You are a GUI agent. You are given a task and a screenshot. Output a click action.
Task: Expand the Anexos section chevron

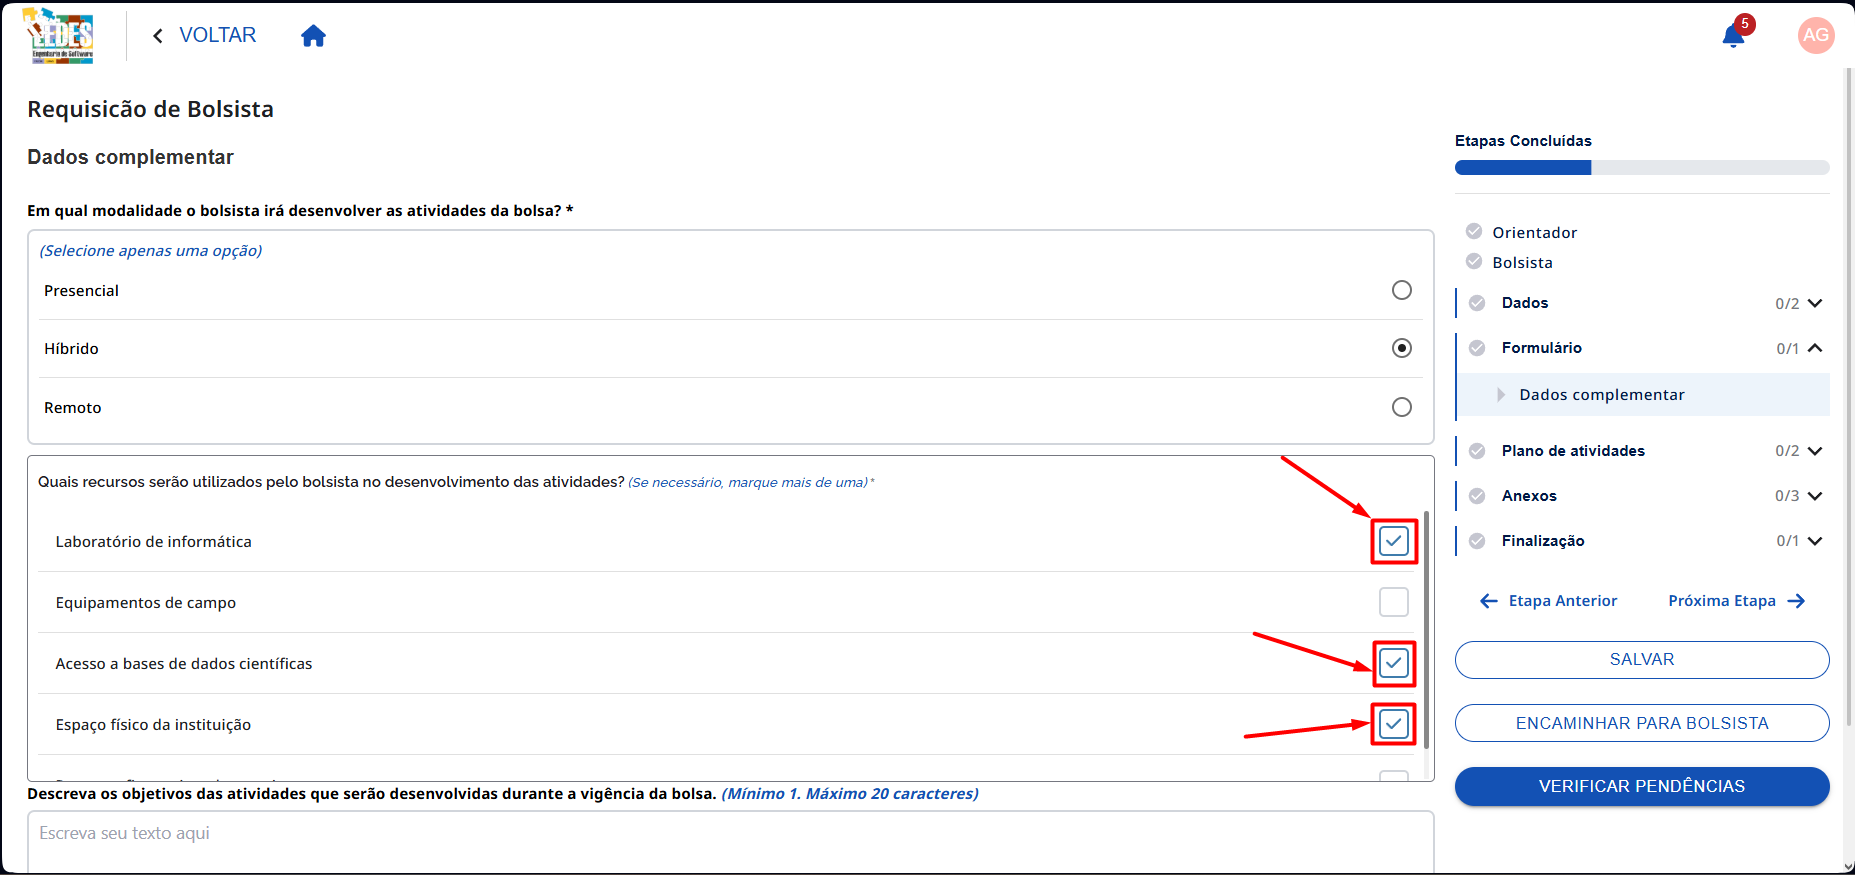(1815, 496)
